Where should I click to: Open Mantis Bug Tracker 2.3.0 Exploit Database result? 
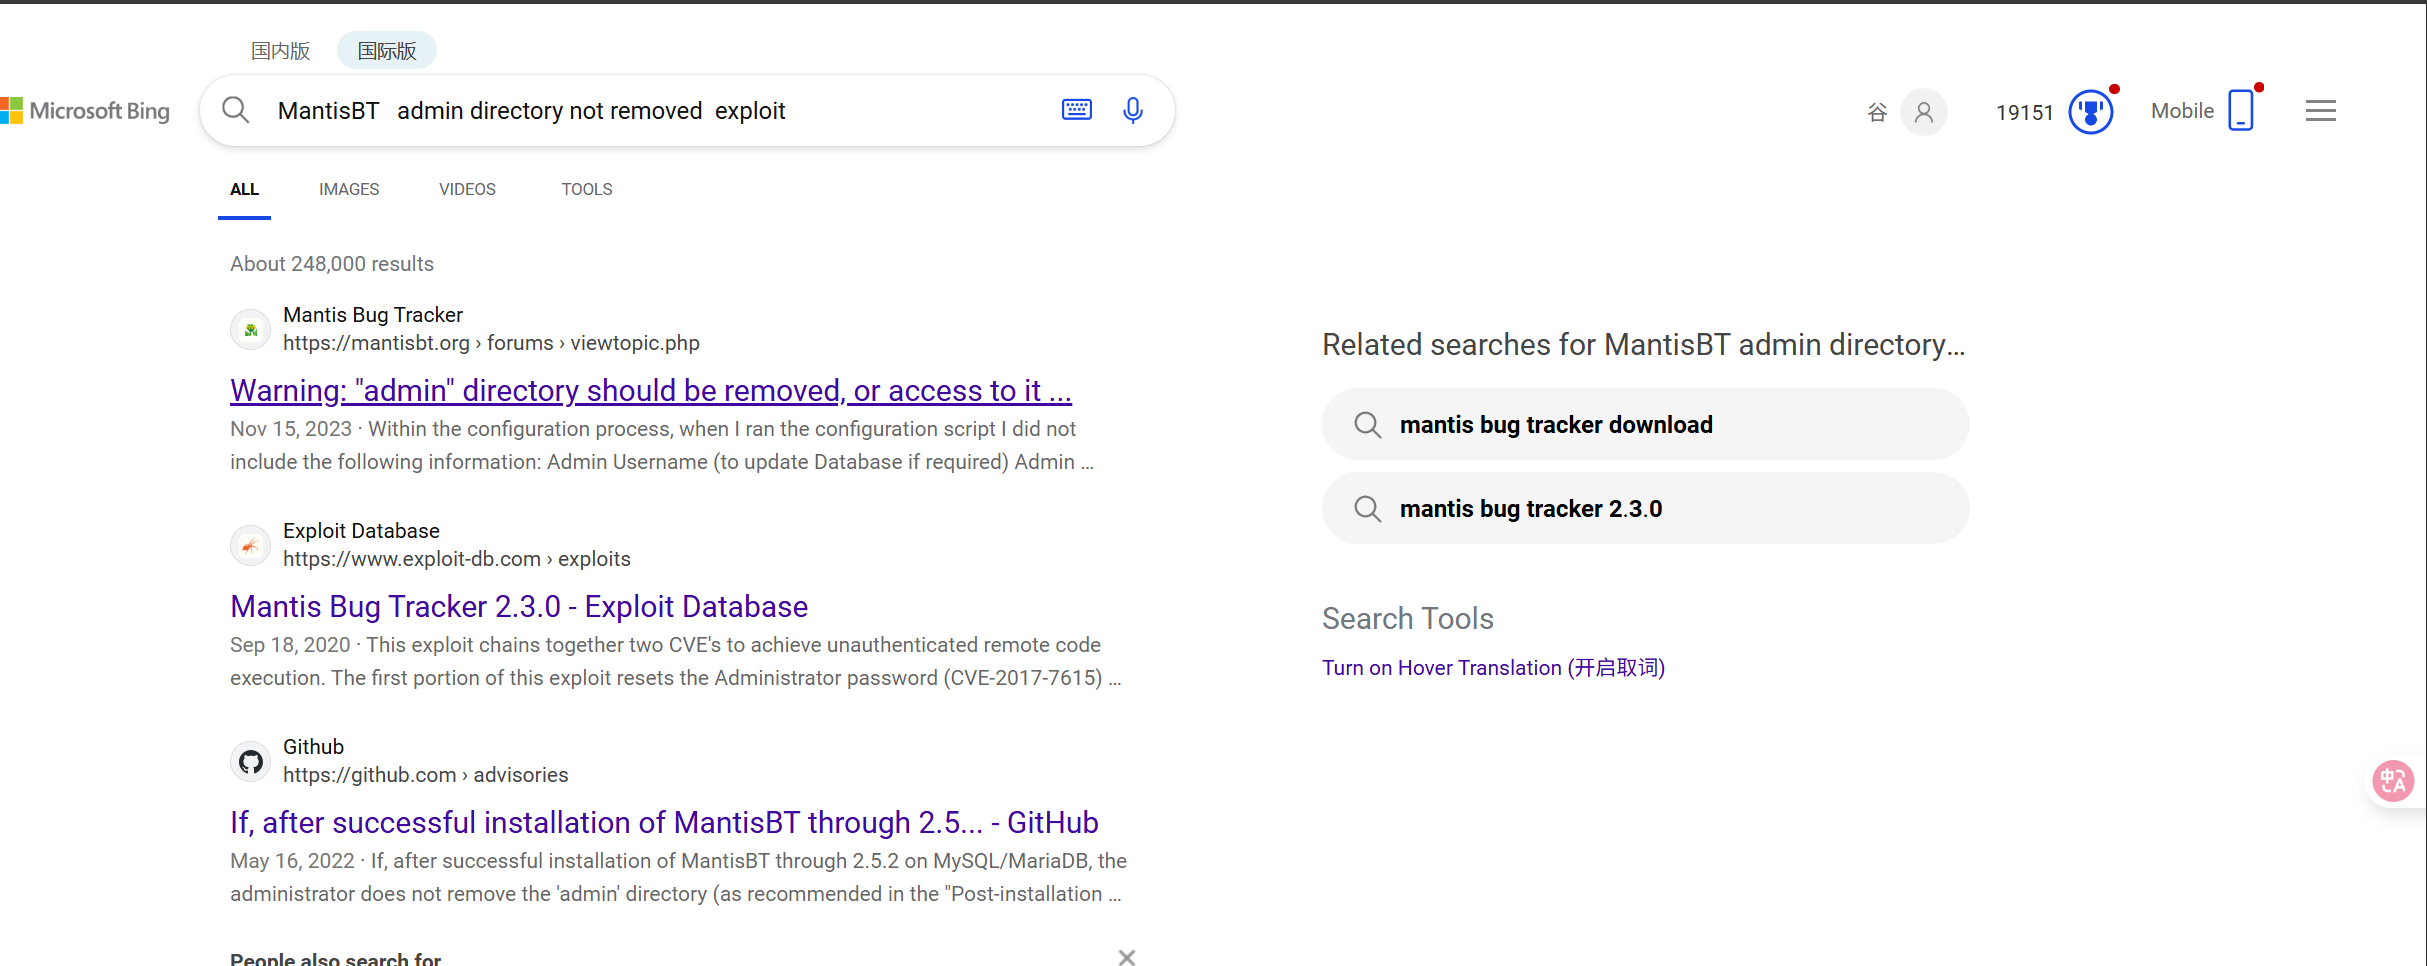pos(519,606)
